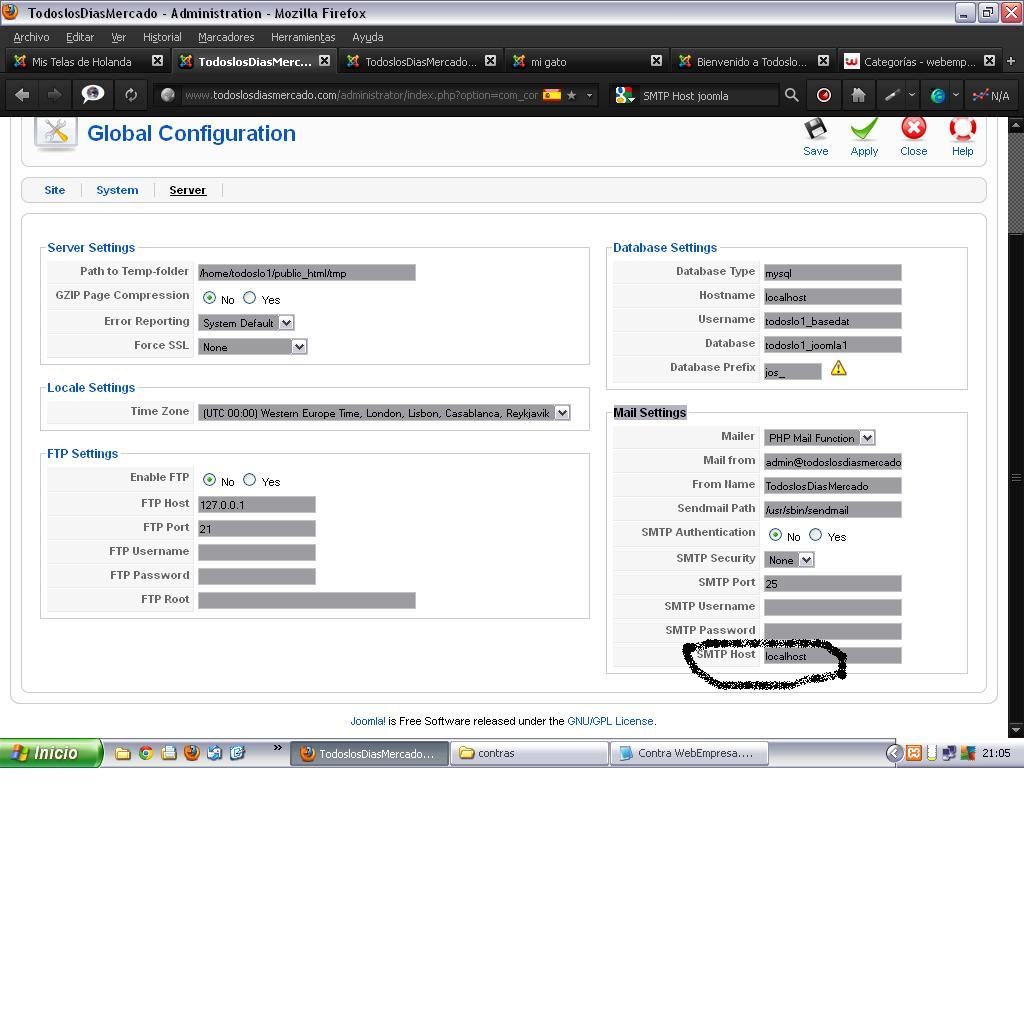Viewport: 1024px width, 1020px height.
Task: Close the 'Mis Telas de Holanda' tab
Action: point(157,61)
